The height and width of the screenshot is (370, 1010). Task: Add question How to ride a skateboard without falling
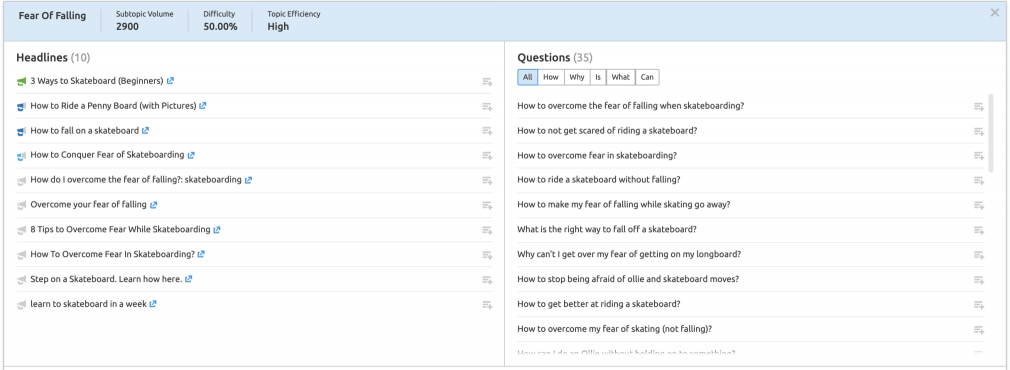coord(979,180)
